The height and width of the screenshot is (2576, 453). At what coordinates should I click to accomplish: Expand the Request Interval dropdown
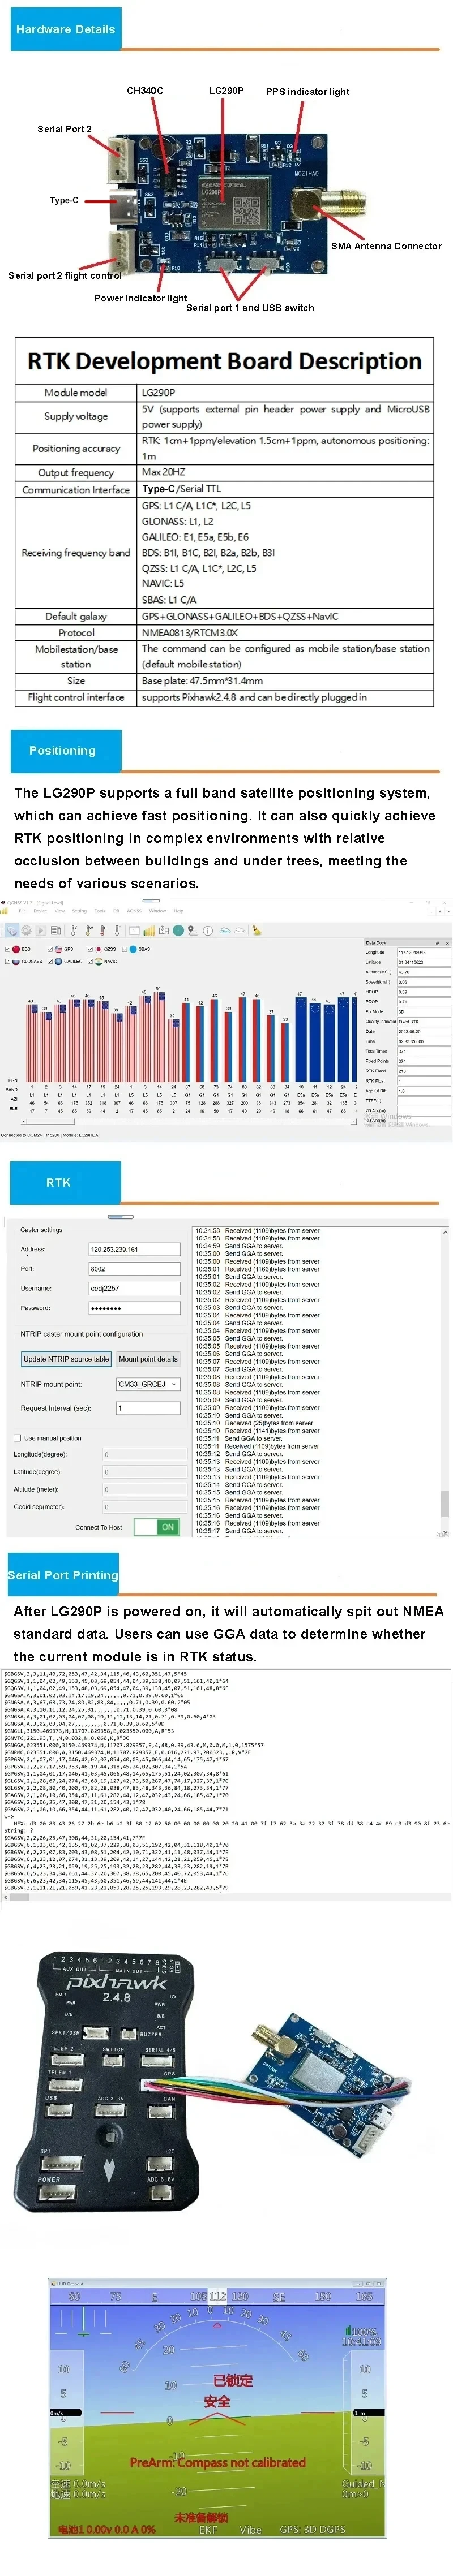coord(148,1408)
